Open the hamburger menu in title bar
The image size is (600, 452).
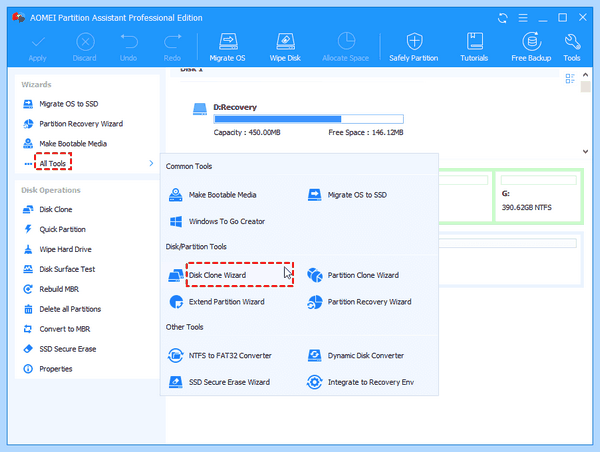click(523, 18)
